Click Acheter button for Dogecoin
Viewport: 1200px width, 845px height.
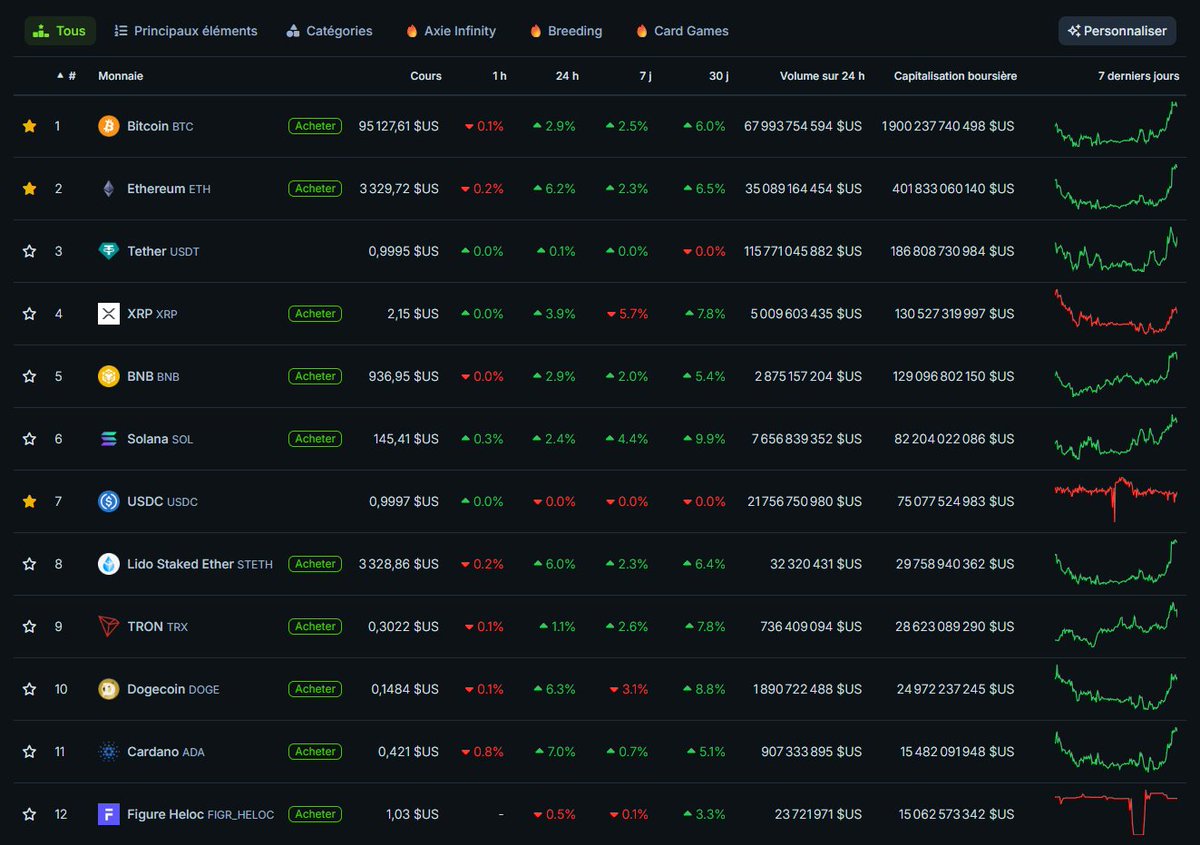315,689
